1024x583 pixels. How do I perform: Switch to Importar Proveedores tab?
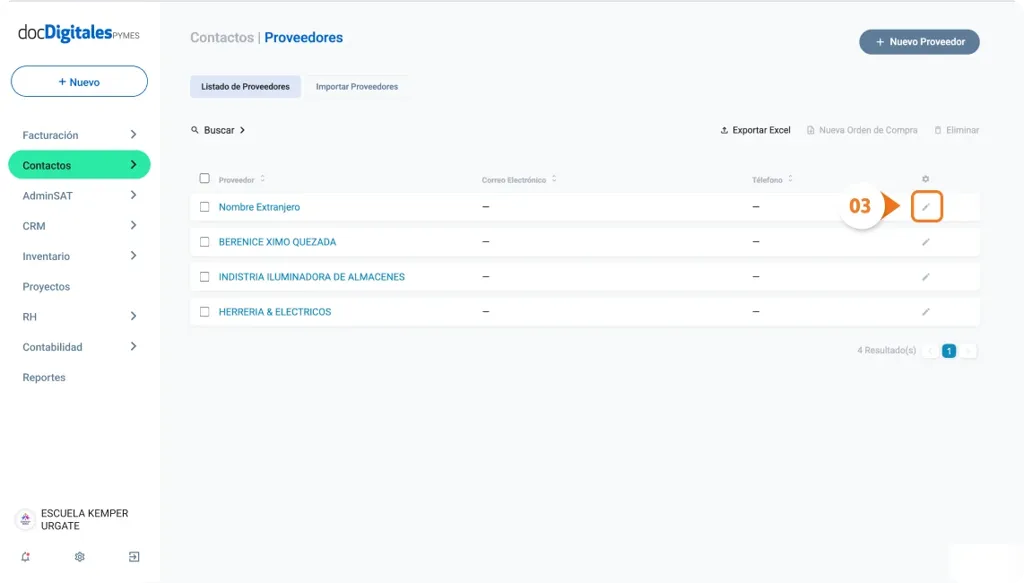pyautogui.click(x=357, y=87)
